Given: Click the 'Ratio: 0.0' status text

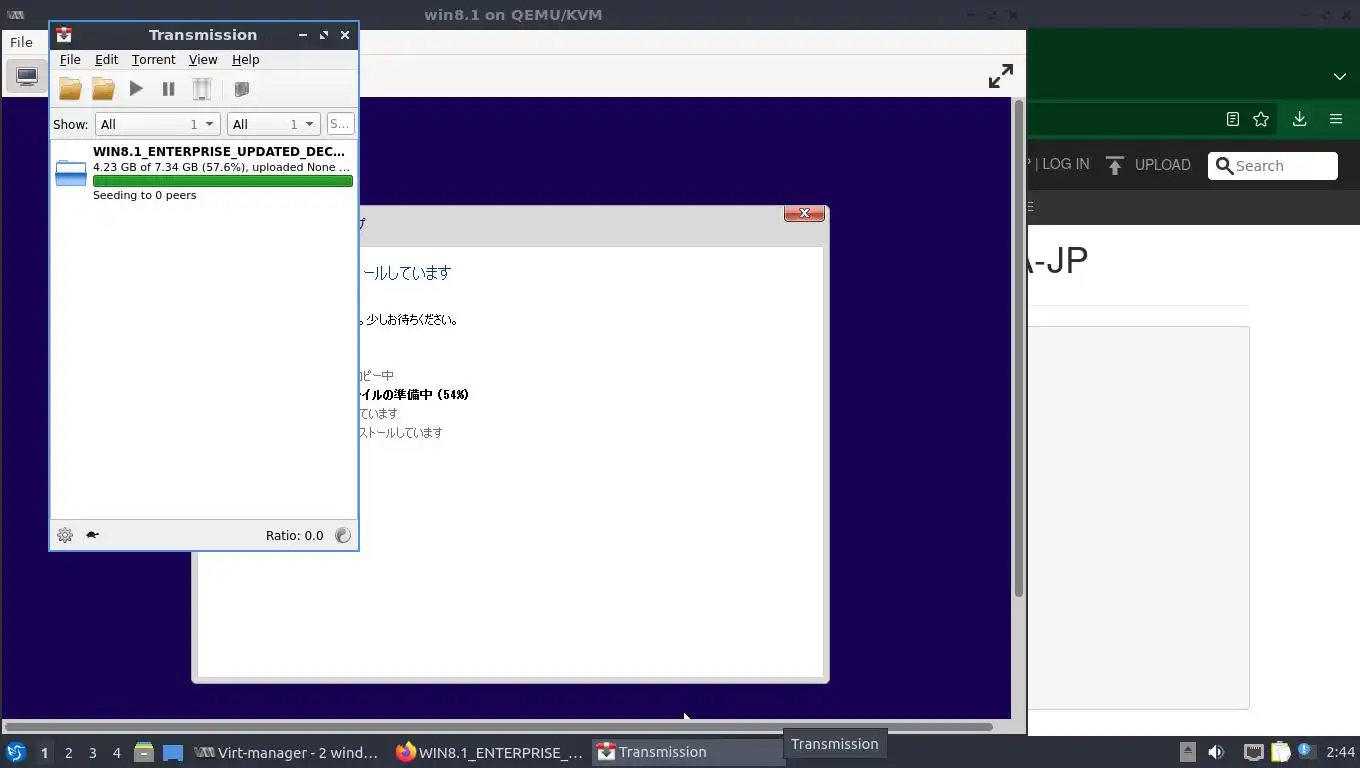Looking at the screenshot, I should (x=294, y=535).
